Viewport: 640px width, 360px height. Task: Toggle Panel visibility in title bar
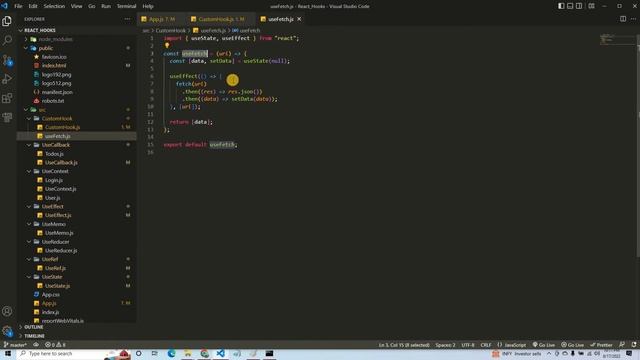coord(570,6)
